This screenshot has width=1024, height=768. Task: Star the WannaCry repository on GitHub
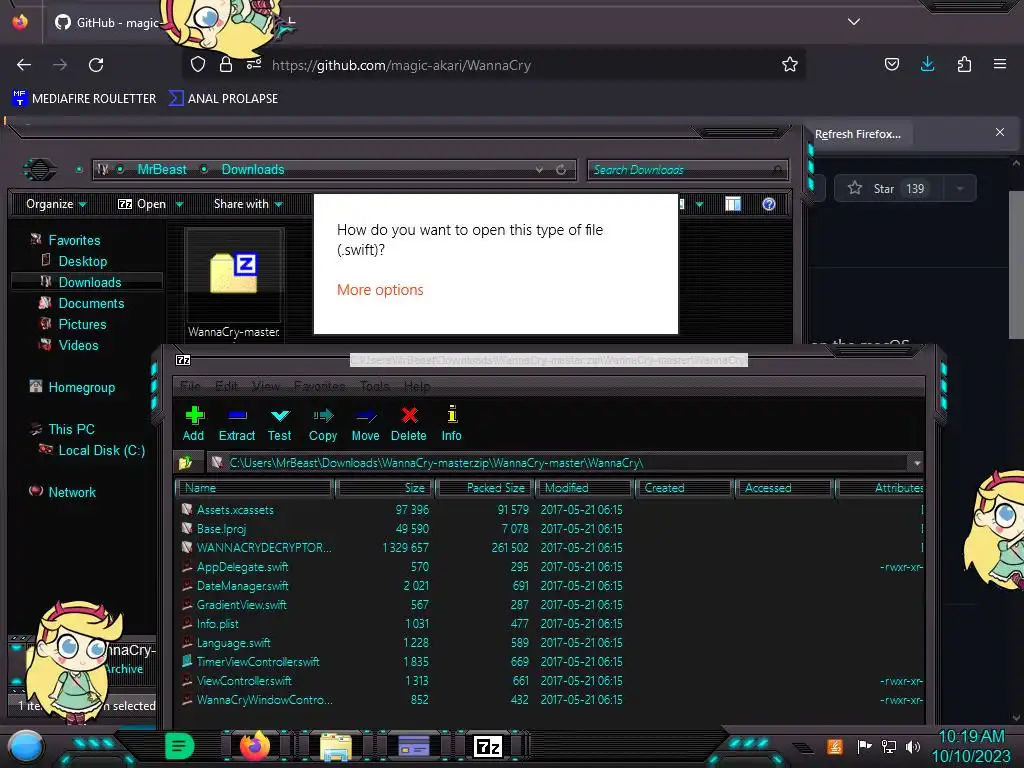(x=888, y=189)
